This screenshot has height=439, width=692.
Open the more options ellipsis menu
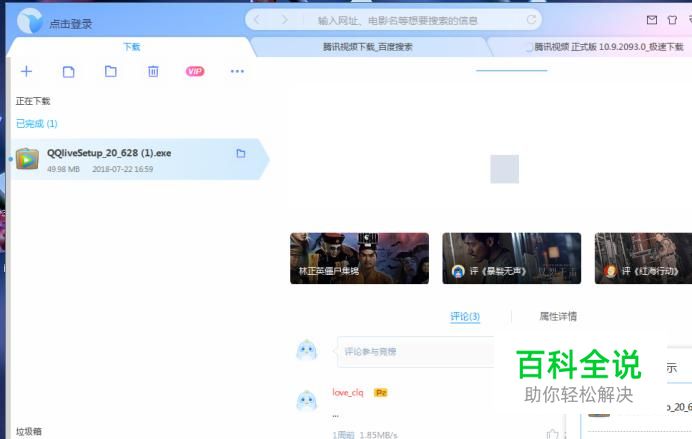[237, 71]
